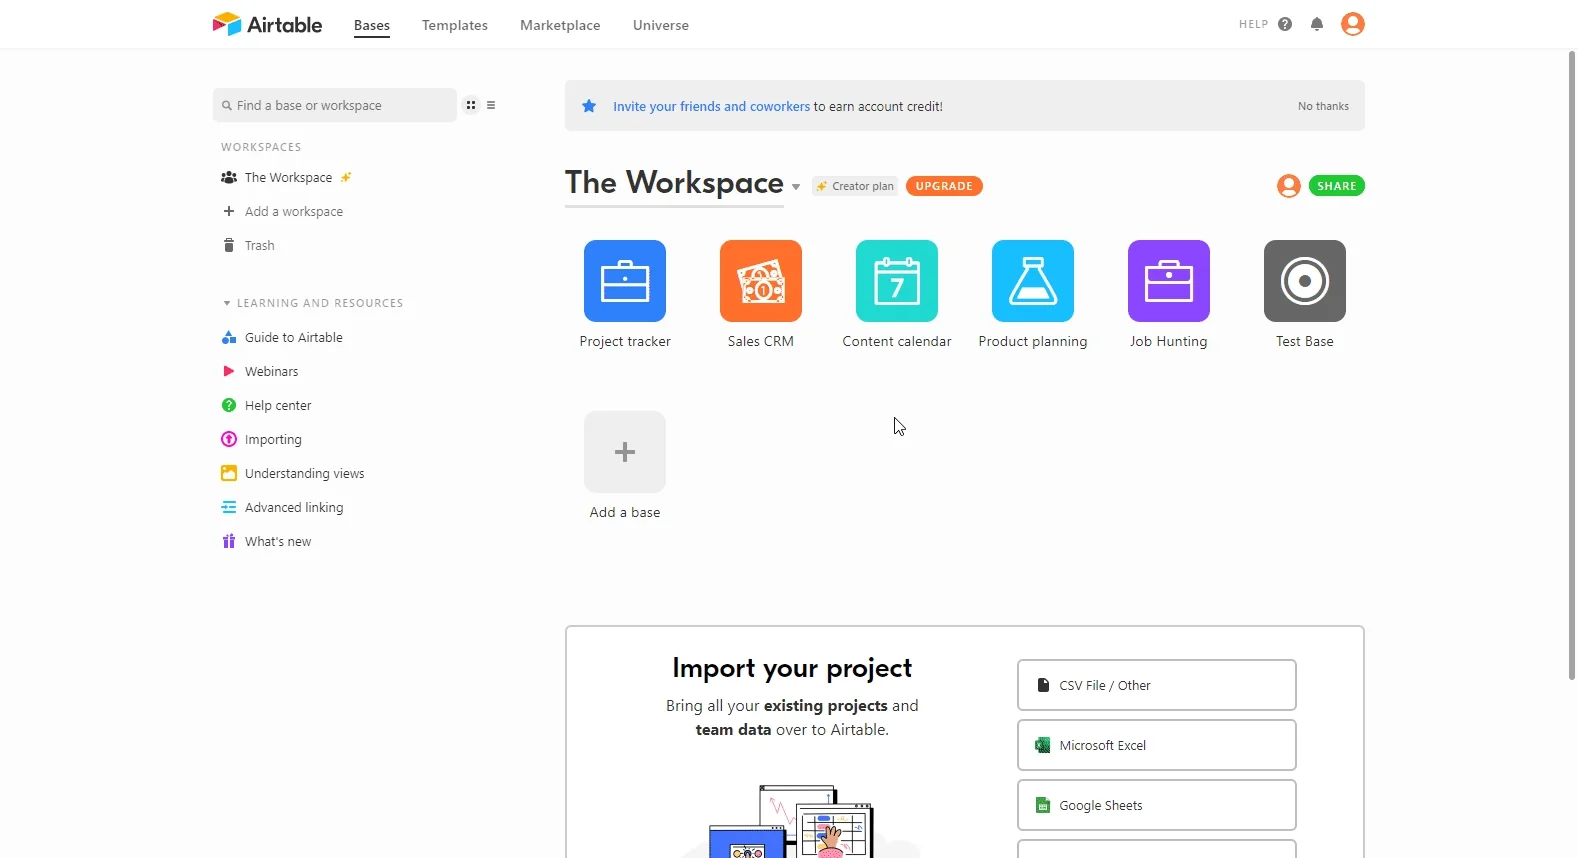Go to the Bases tab
This screenshot has width=1578, height=858.
[372, 25]
